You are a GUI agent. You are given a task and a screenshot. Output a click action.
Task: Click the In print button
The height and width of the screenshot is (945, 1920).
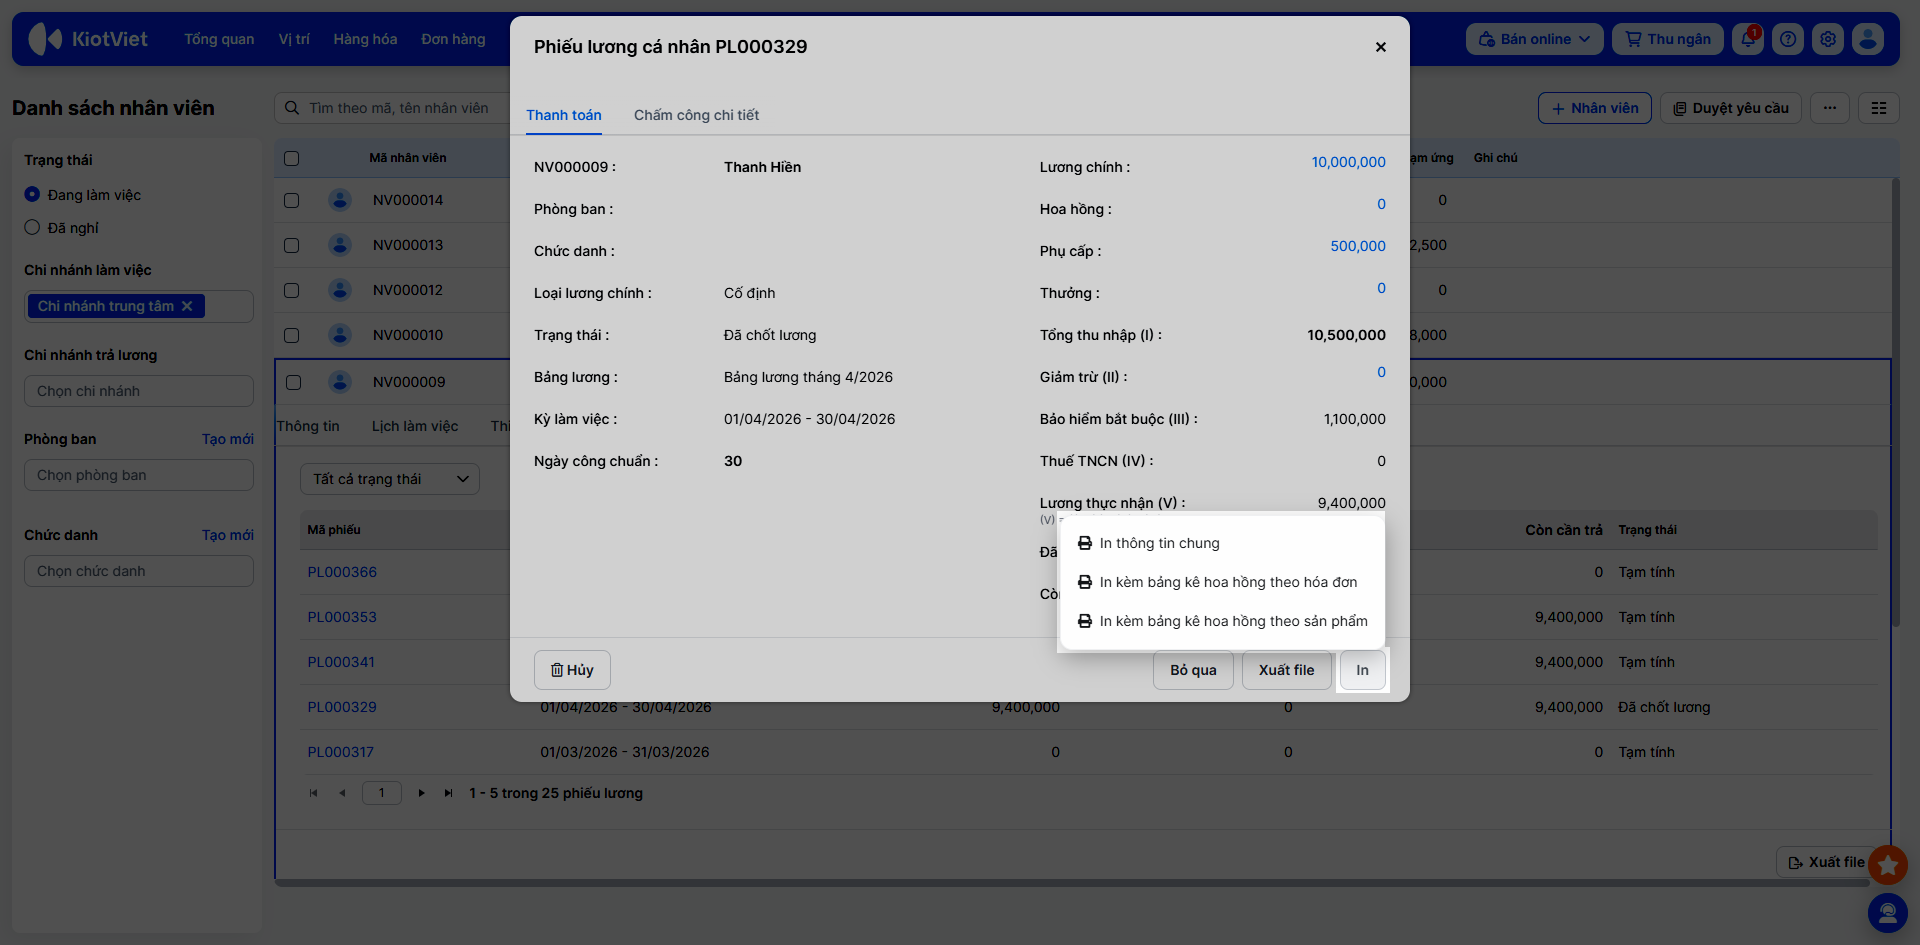1362,670
